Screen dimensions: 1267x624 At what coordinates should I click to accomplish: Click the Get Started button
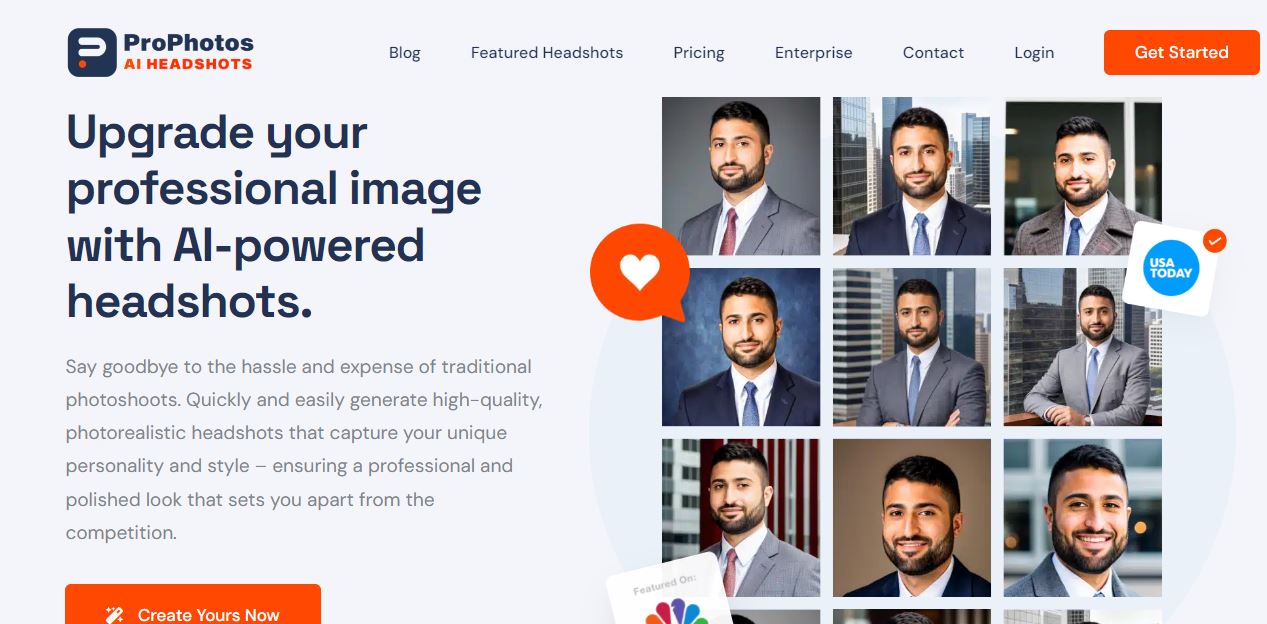[1181, 52]
